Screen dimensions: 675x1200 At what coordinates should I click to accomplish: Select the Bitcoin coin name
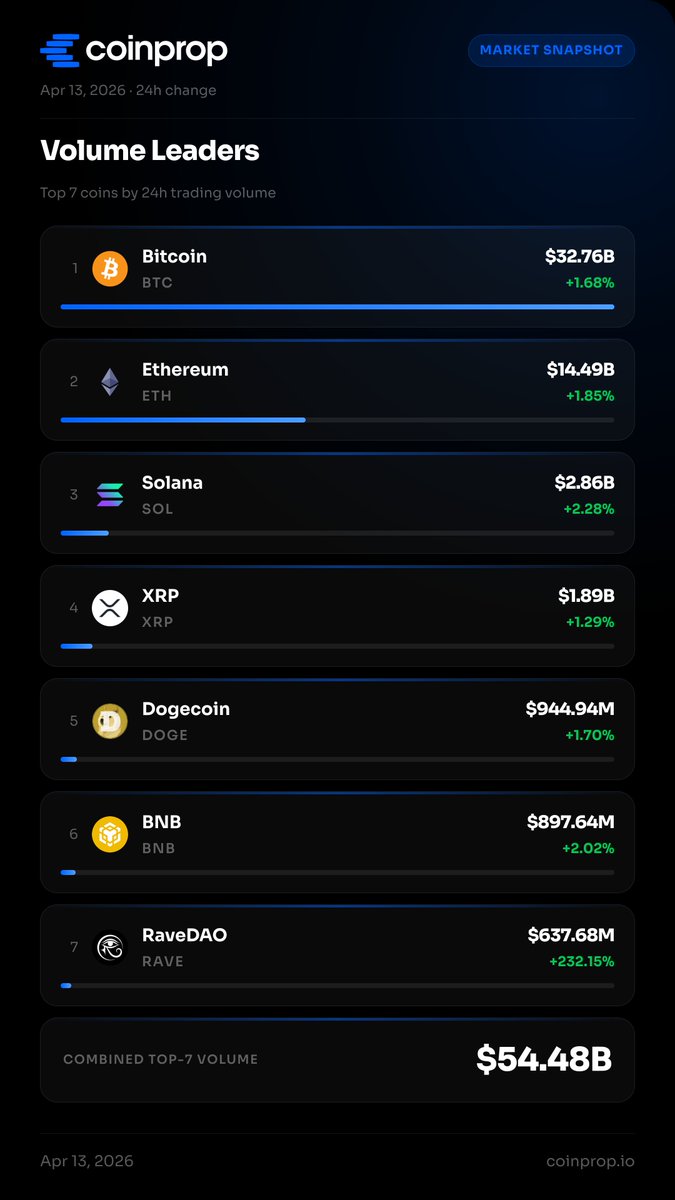[174, 257]
